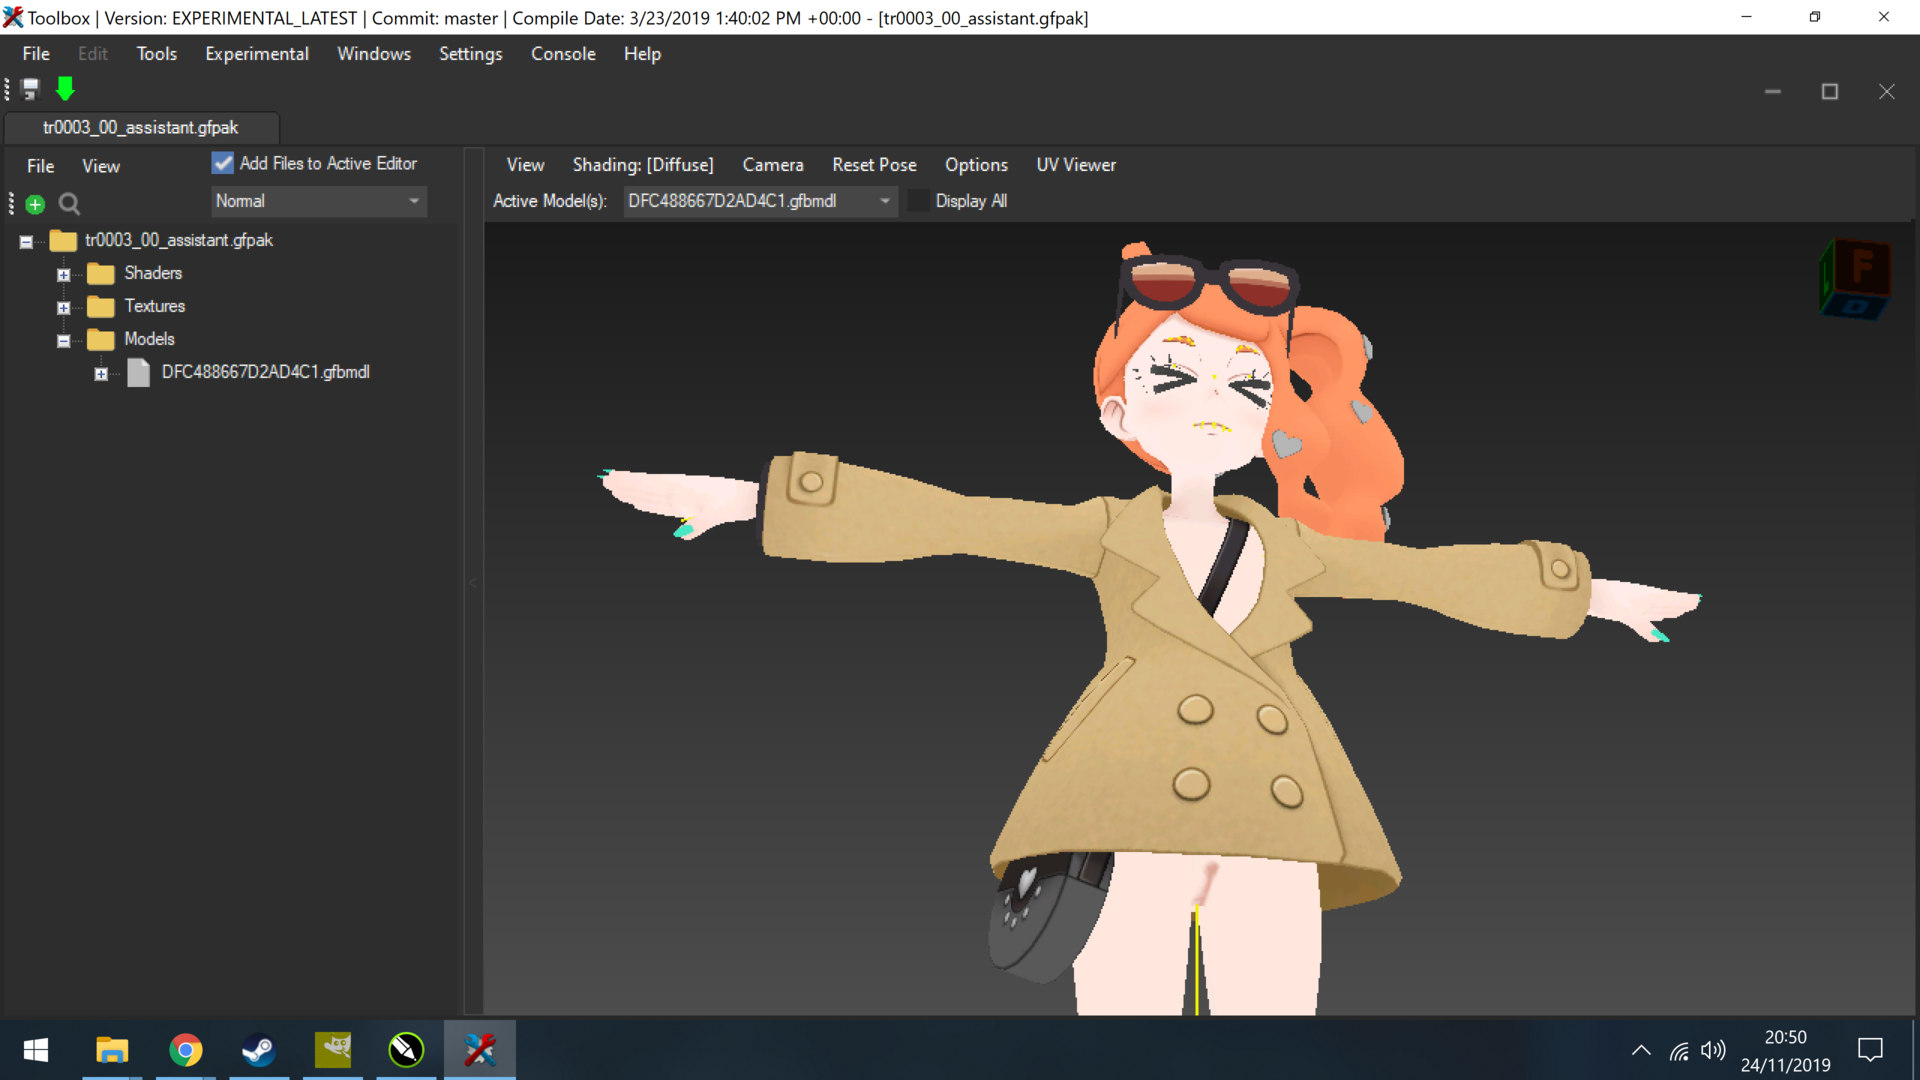Show hidden system tray icons chevron

point(1641,1050)
